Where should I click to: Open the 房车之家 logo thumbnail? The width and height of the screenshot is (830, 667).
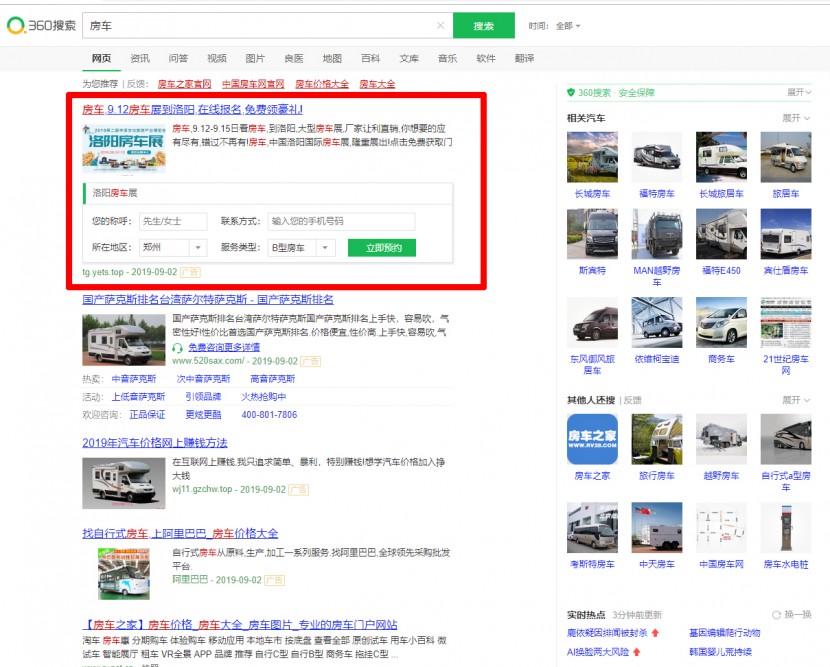[592, 440]
